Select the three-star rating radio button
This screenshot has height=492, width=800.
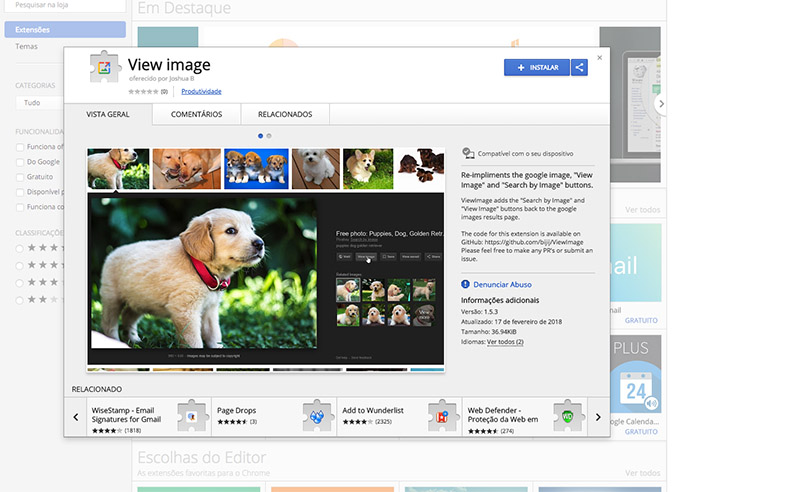click(x=19, y=283)
